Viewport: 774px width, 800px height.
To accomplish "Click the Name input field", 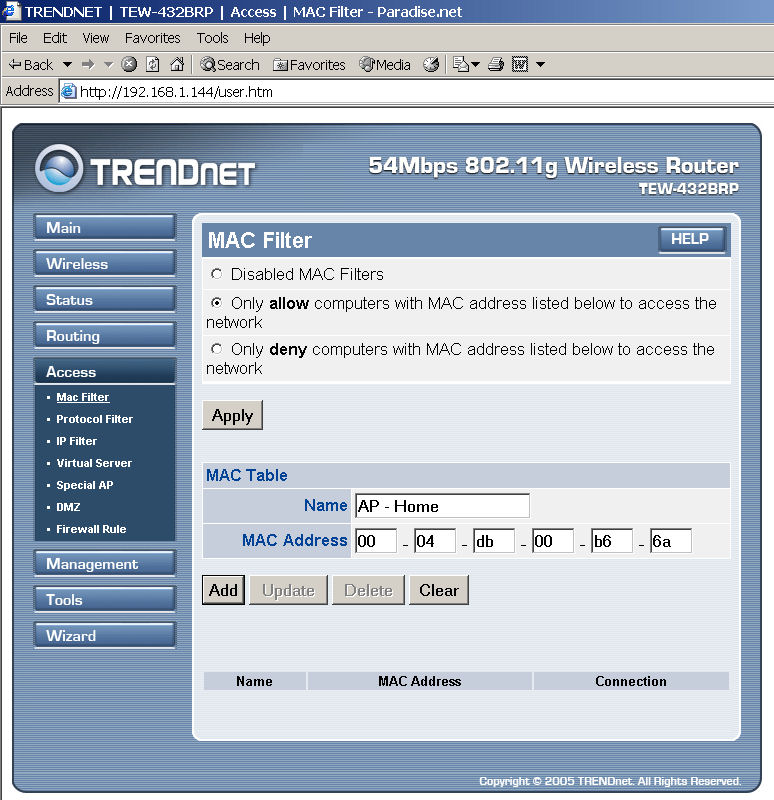I will tap(442, 506).
